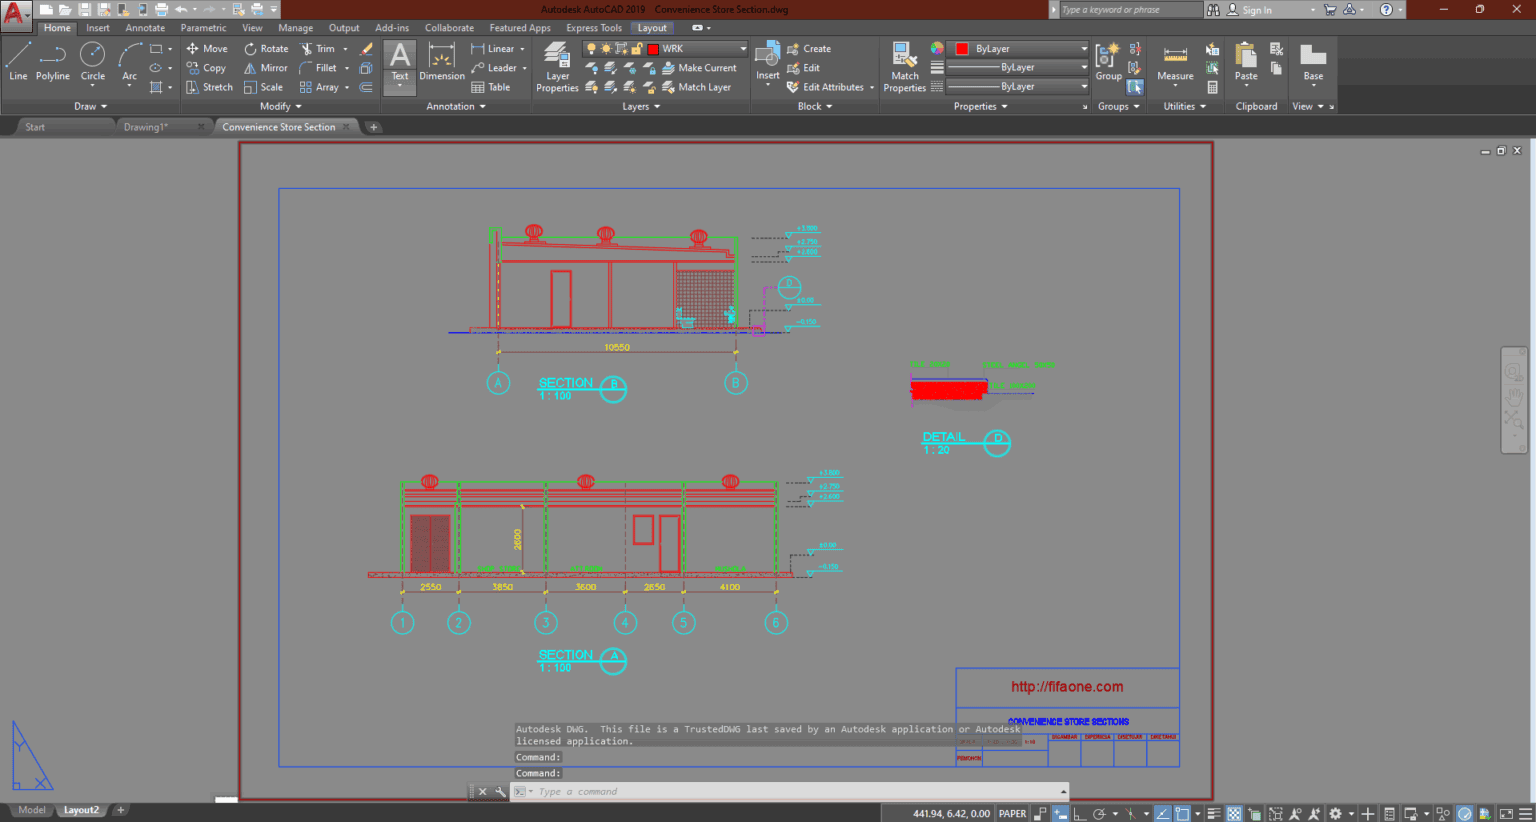The width and height of the screenshot is (1536, 822).
Task: Toggle polar tracking on
Action: tap(1099, 813)
